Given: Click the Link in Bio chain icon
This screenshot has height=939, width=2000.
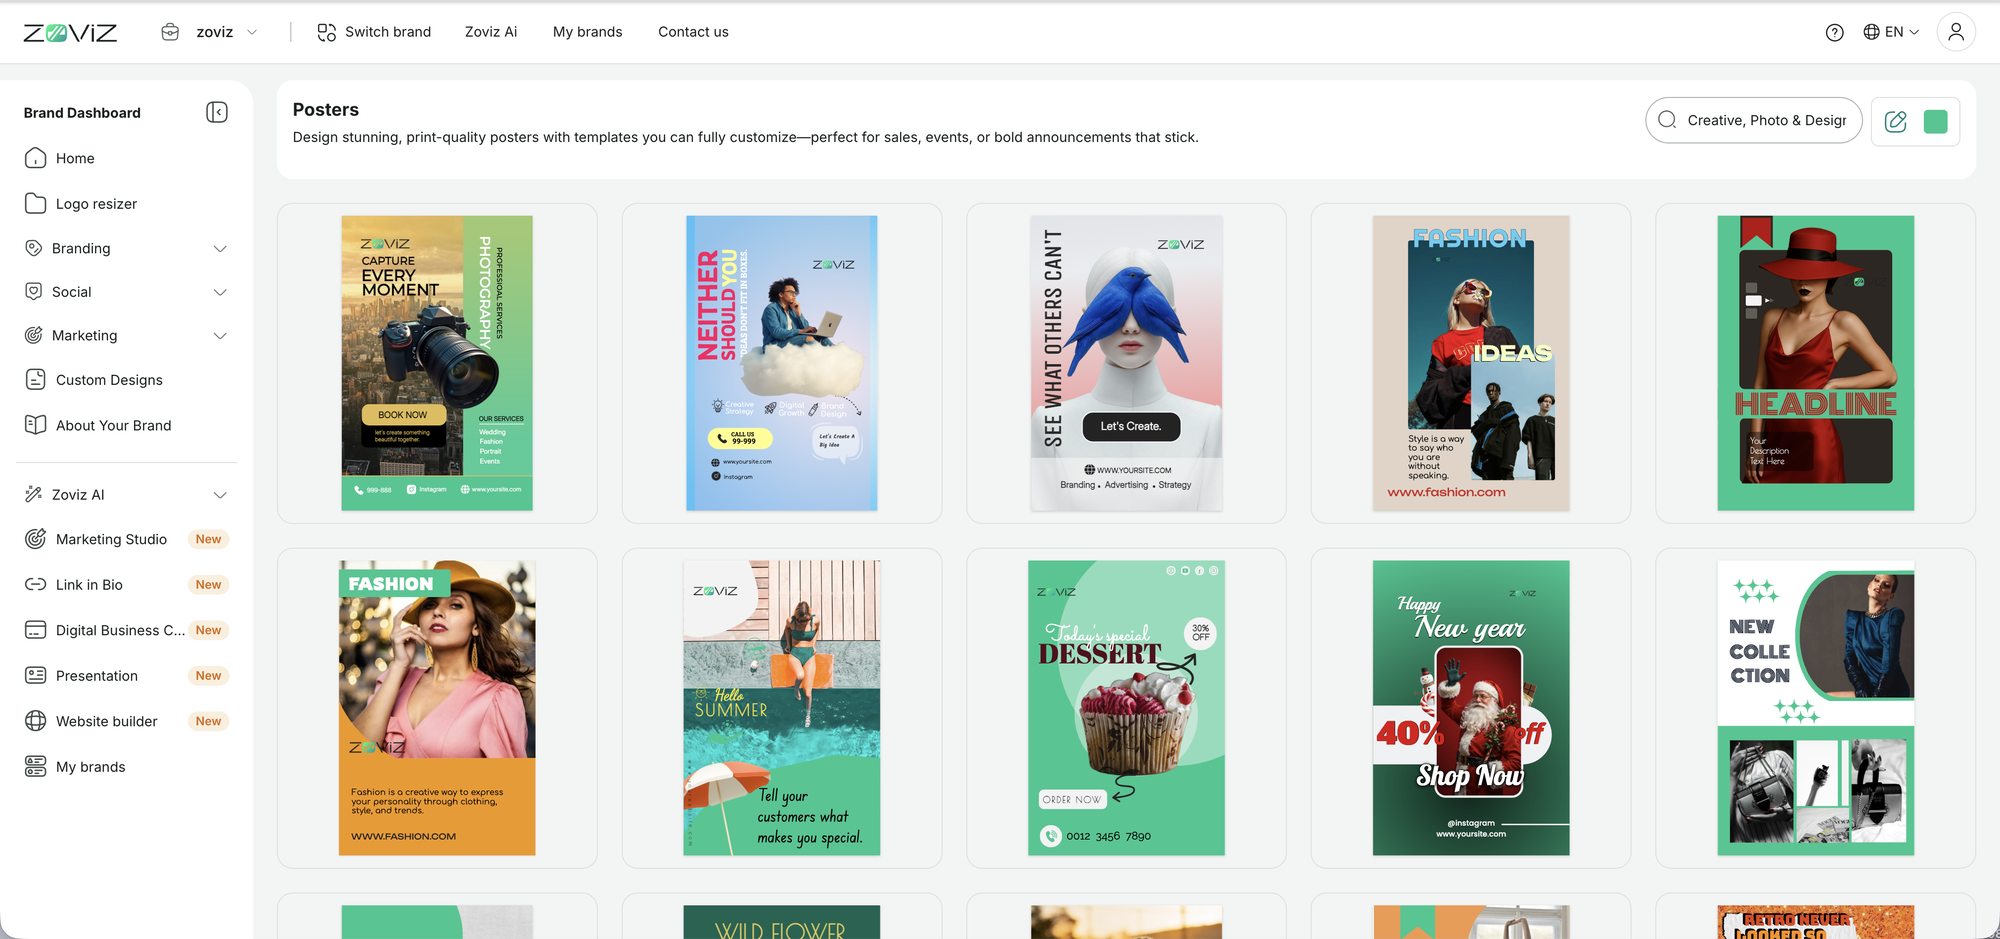Looking at the screenshot, I should pos(35,584).
